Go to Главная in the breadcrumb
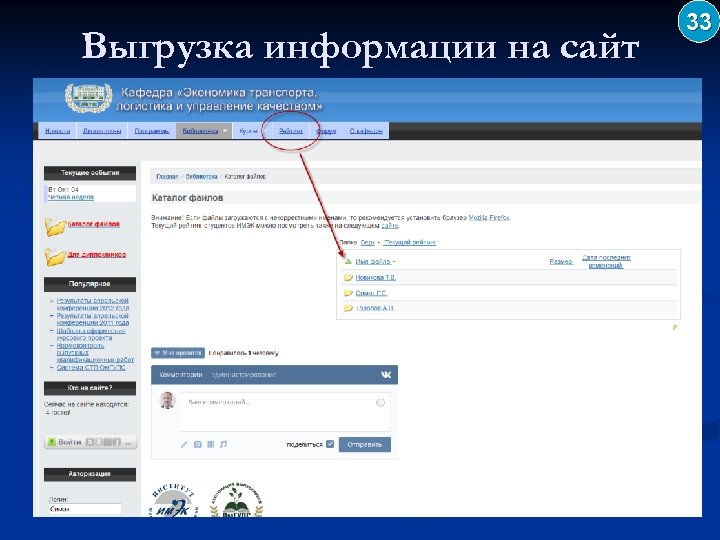The image size is (720, 540). (167, 176)
